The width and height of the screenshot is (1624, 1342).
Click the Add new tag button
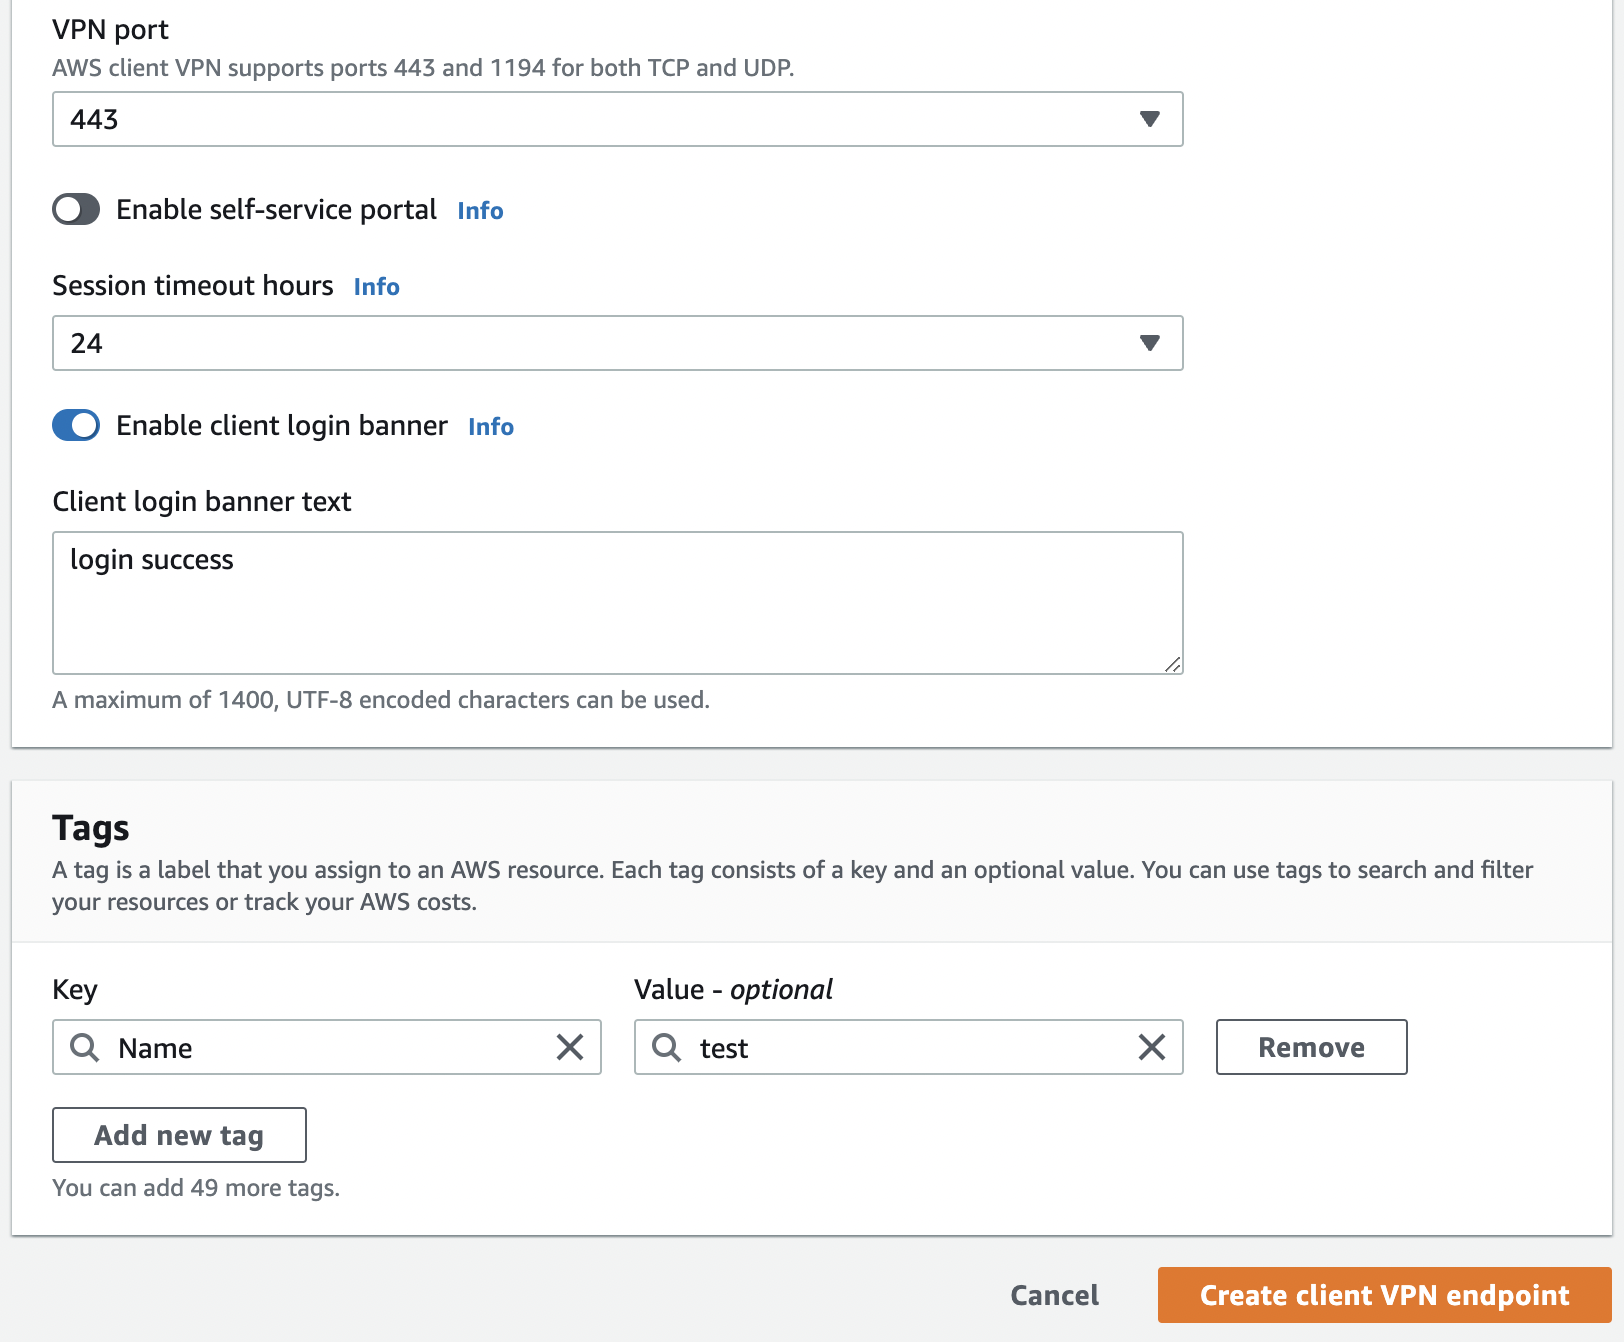[179, 1135]
